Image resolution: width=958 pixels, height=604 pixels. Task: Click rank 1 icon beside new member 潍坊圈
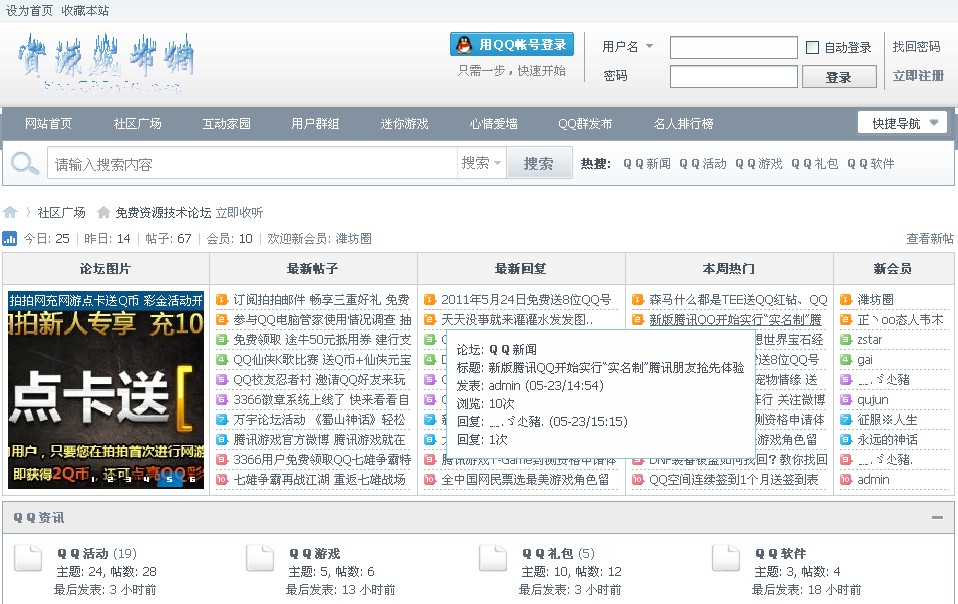click(x=846, y=300)
